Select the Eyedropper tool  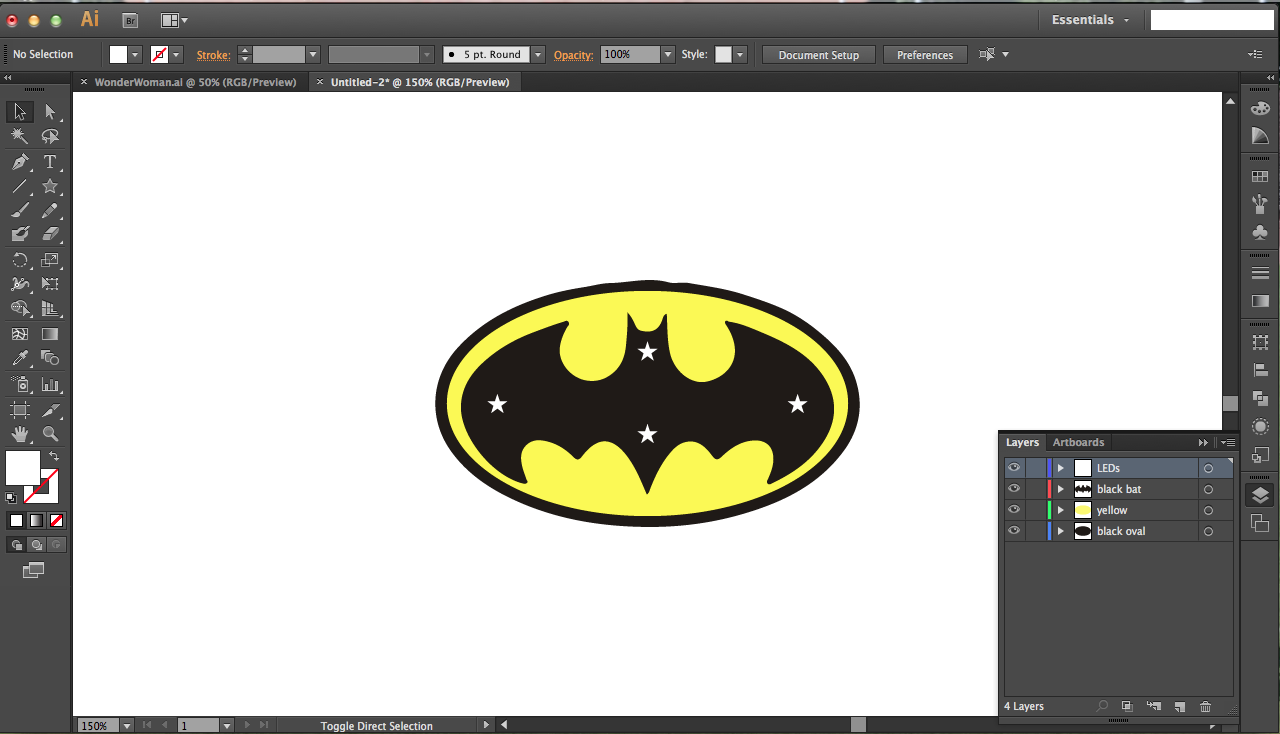click(20, 358)
